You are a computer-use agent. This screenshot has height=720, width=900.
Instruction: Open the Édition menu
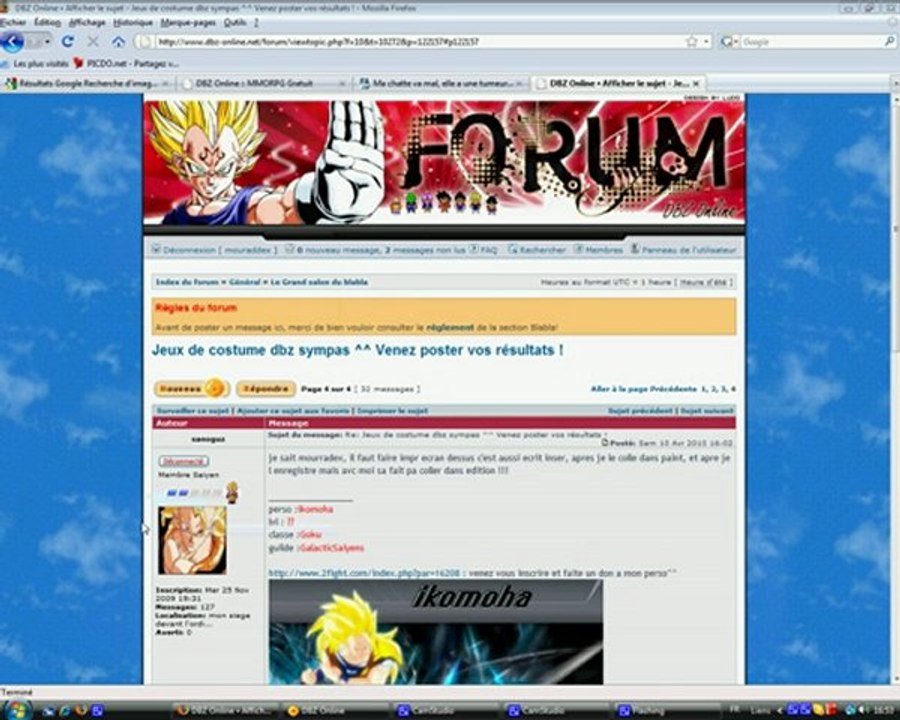pos(48,22)
